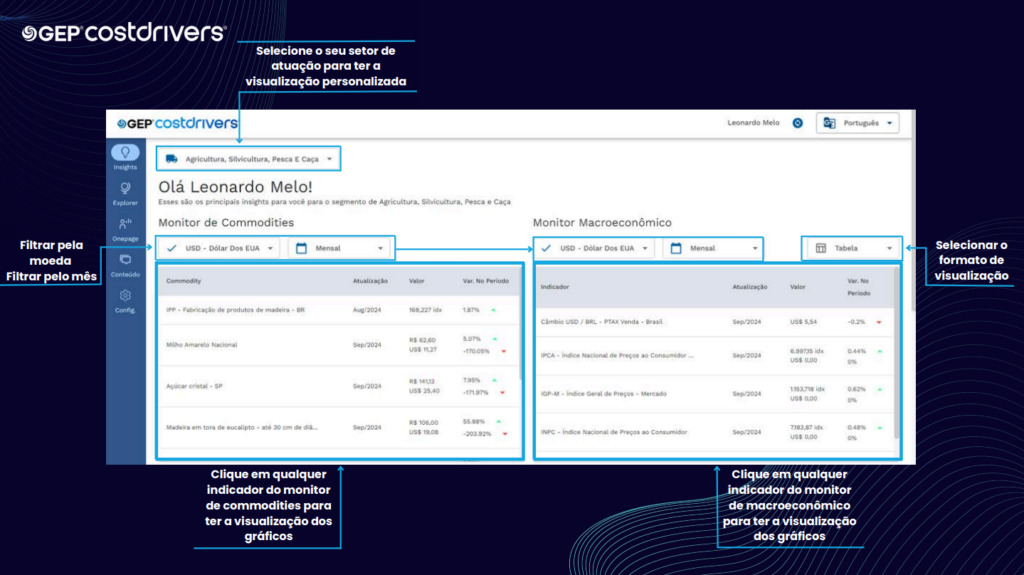Click the Indicador column header

(x=555, y=287)
